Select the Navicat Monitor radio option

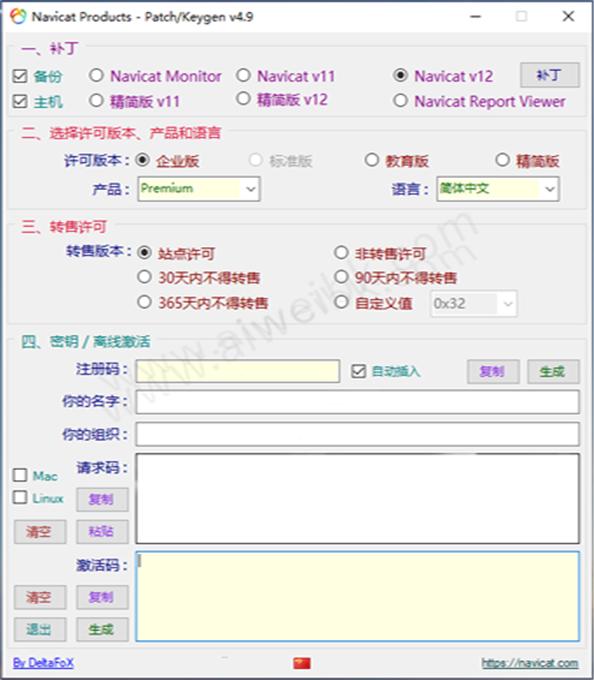(96, 75)
